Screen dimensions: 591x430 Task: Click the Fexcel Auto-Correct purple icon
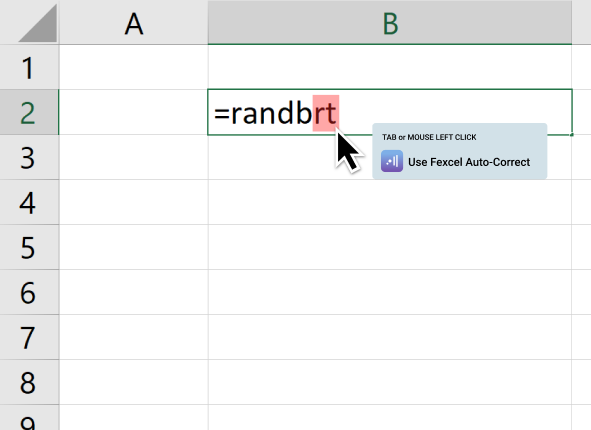tap(392, 161)
